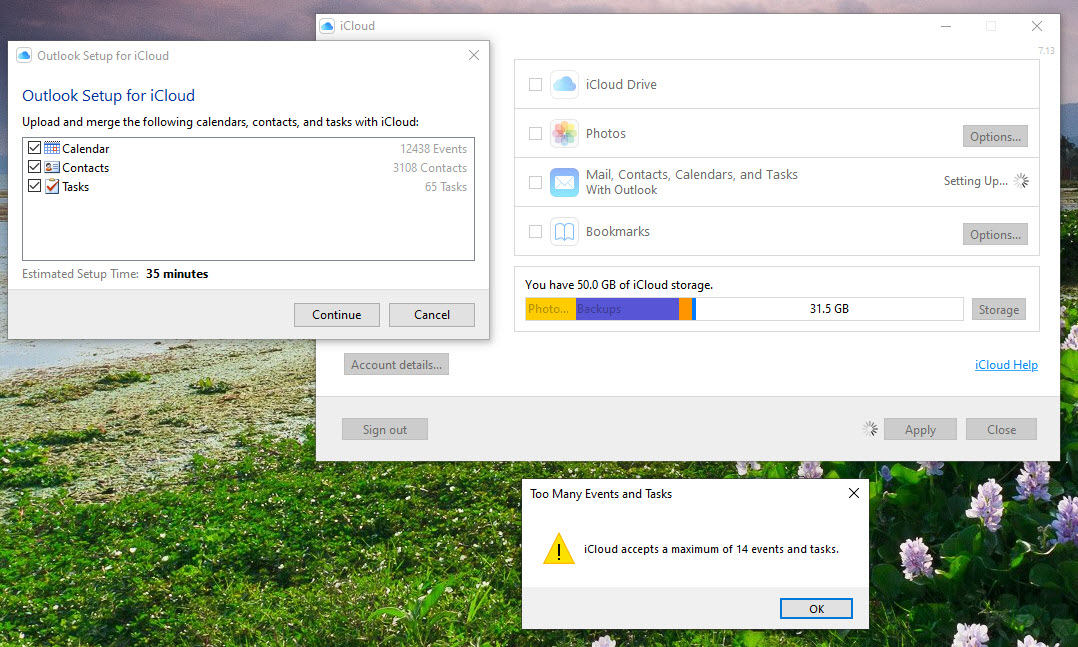Uncheck the Calendar checkbox in Outlook Setup
The height and width of the screenshot is (647, 1078).
pos(34,148)
